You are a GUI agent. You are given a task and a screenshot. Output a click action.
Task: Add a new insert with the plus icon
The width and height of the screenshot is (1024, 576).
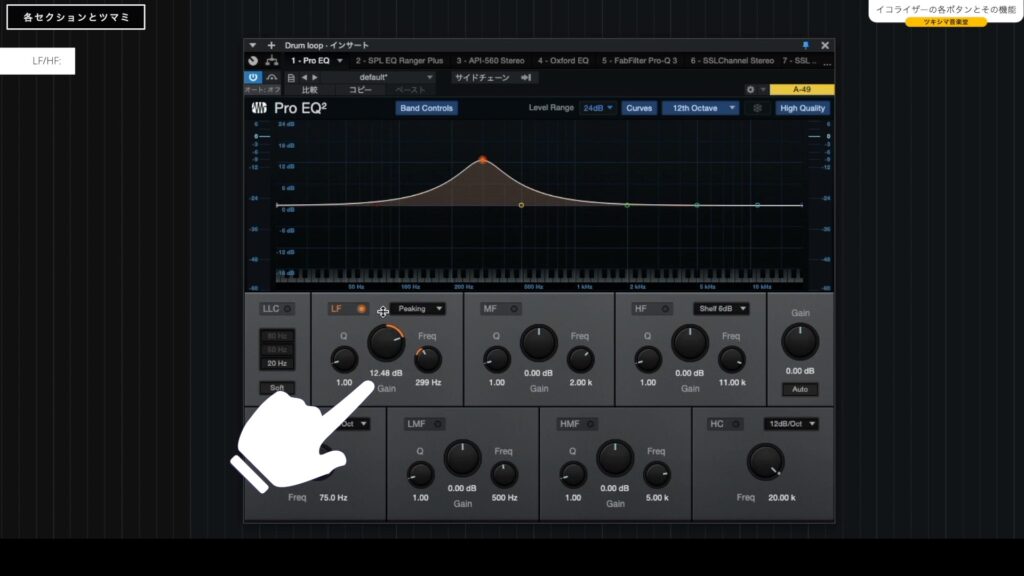[x=271, y=45]
